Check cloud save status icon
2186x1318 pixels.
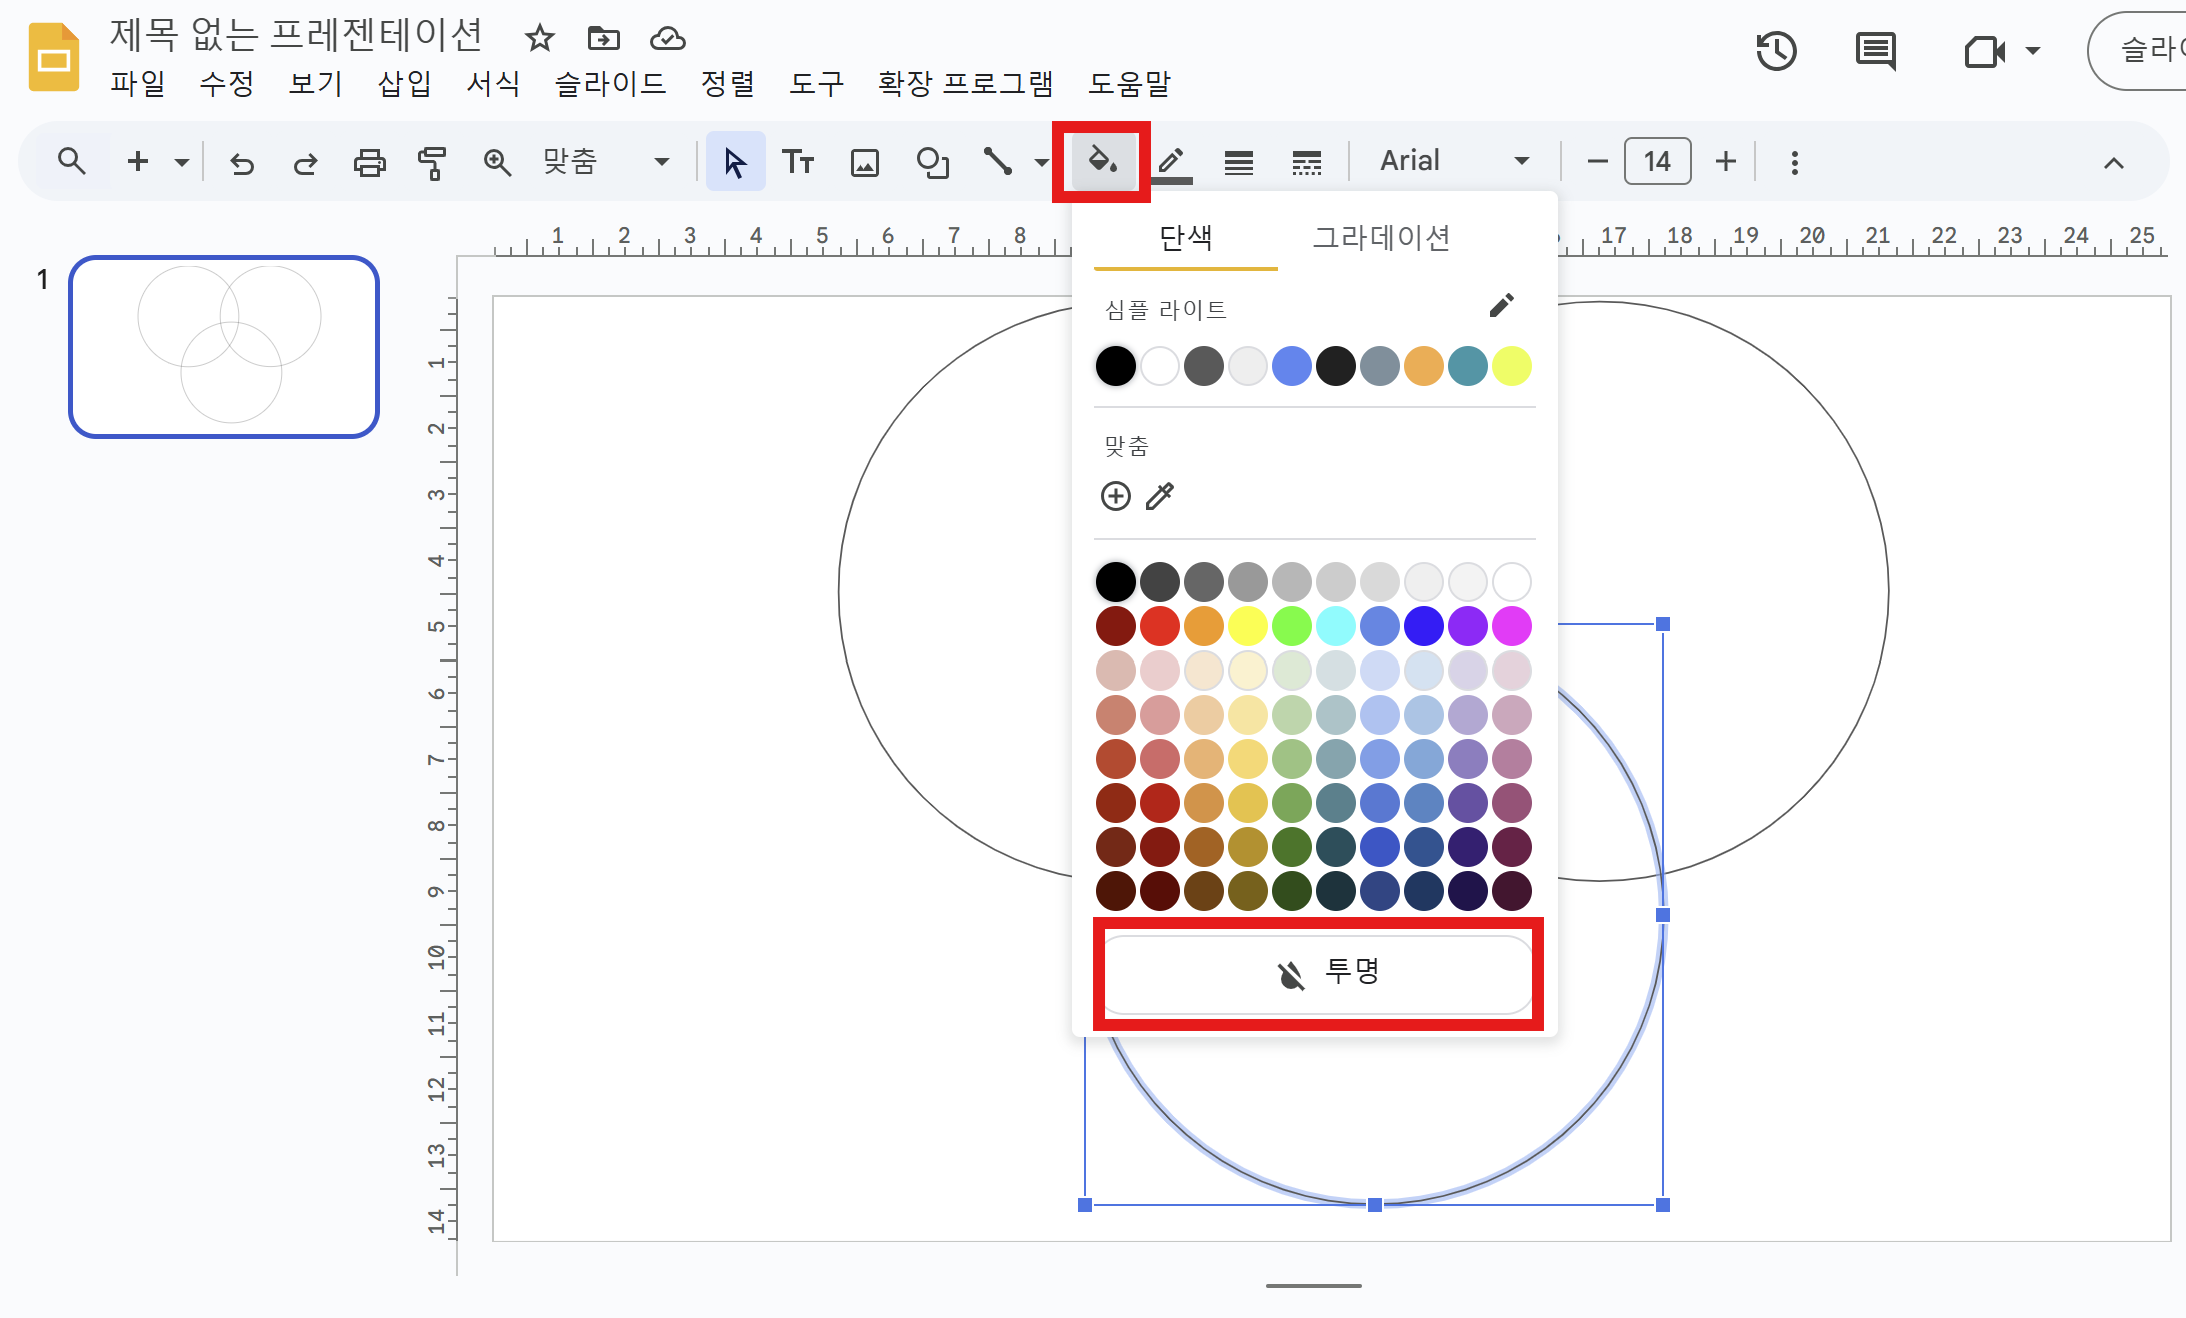[667, 38]
